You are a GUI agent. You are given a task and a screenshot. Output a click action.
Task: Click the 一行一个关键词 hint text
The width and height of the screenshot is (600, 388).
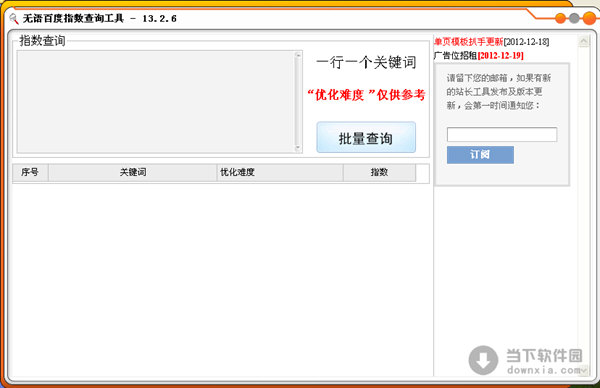coord(366,62)
